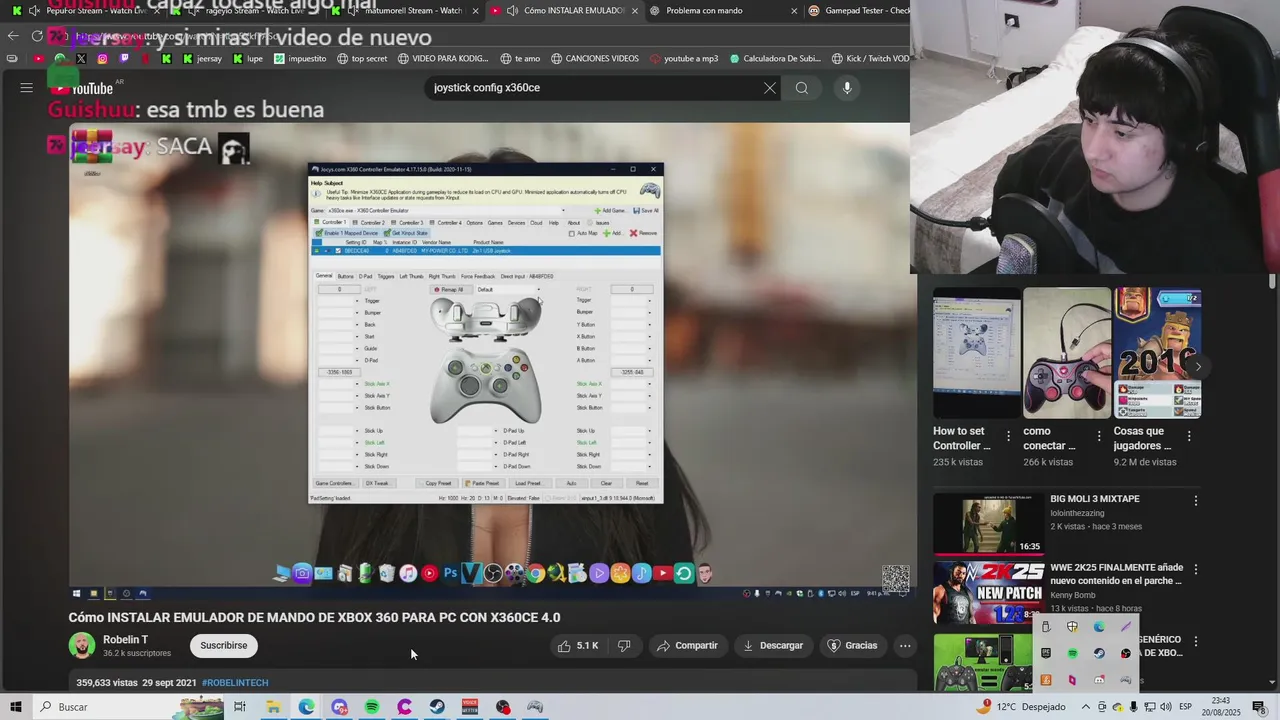Switch to Gamepad Tester tab
This screenshot has width=1280, height=720.
click(860, 11)
